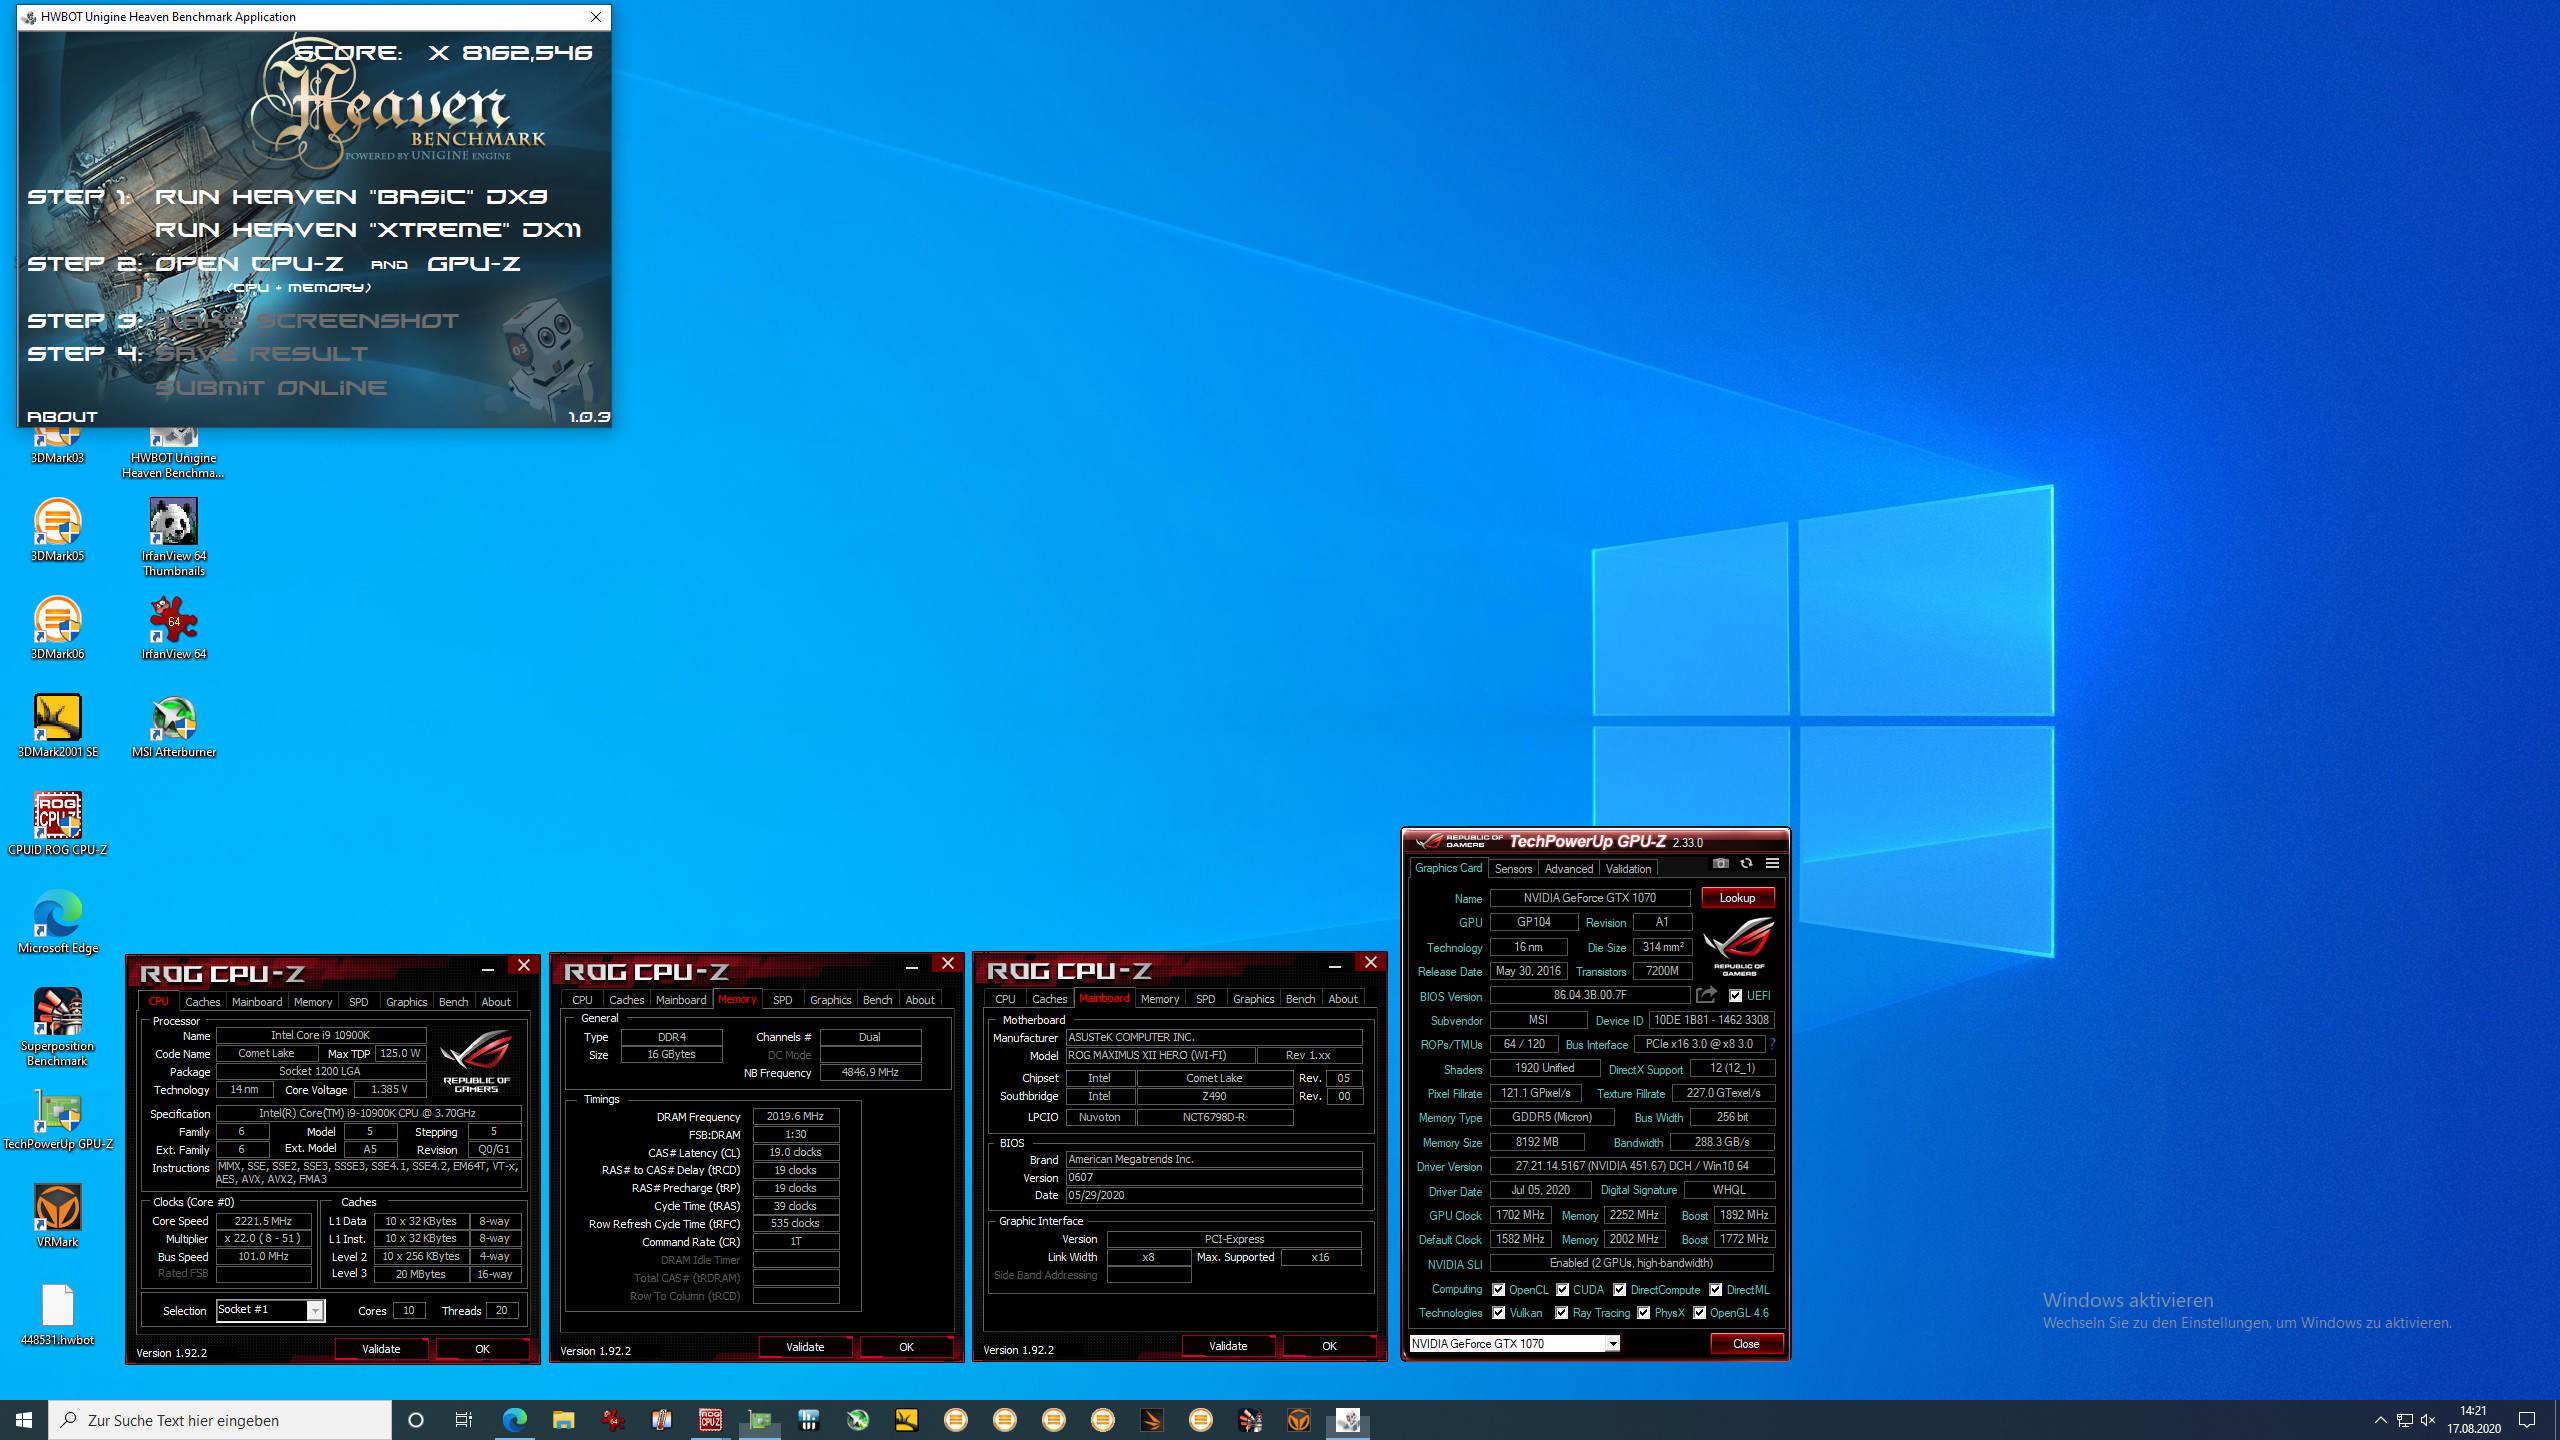Image resolution: width=2560 pixels, height=1440 pixels.
Task: Switch to the Caches tab in the CPU window
Action: click(202, 1002)
